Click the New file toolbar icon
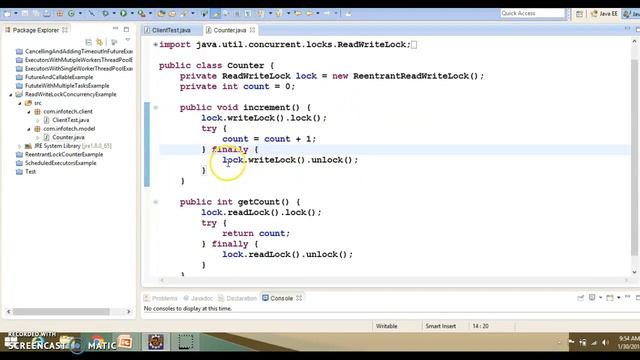 pos(7,13)
